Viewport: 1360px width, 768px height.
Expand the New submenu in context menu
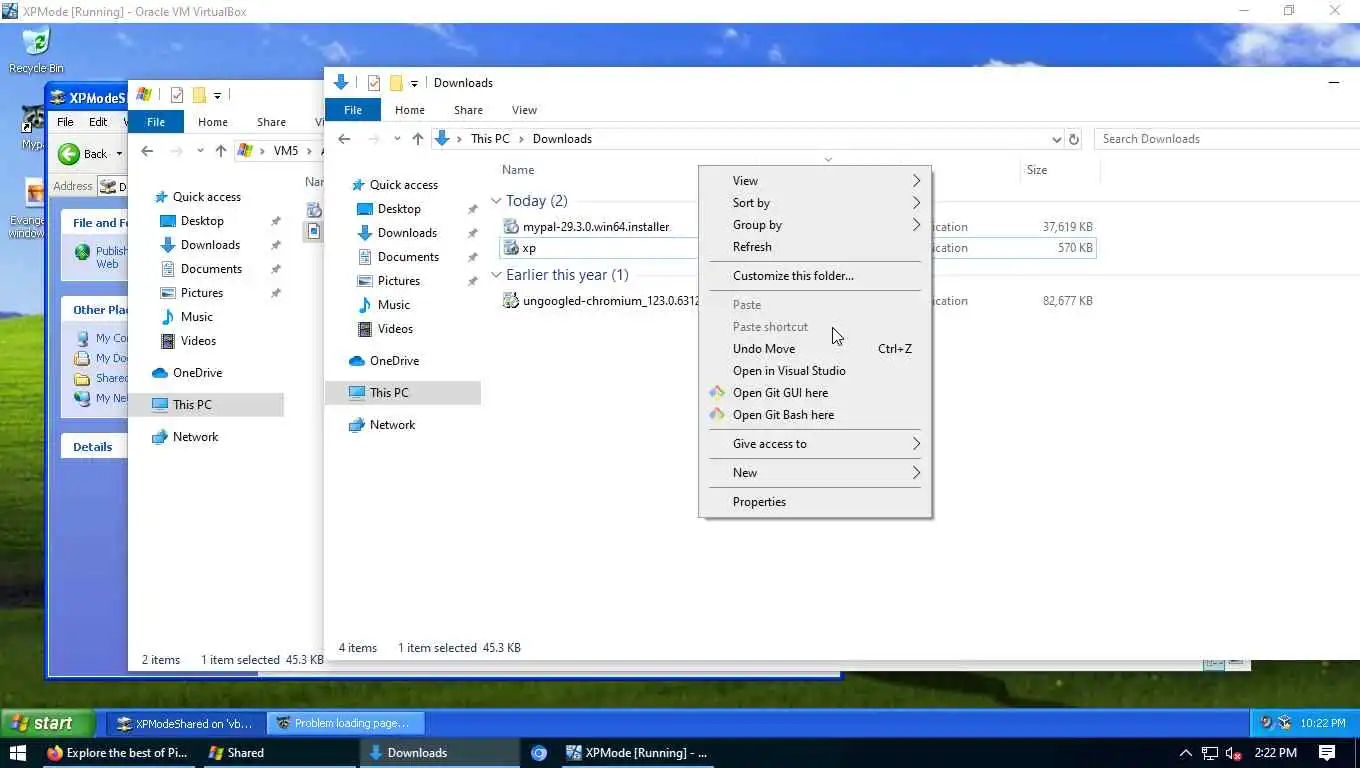point(815,473)
